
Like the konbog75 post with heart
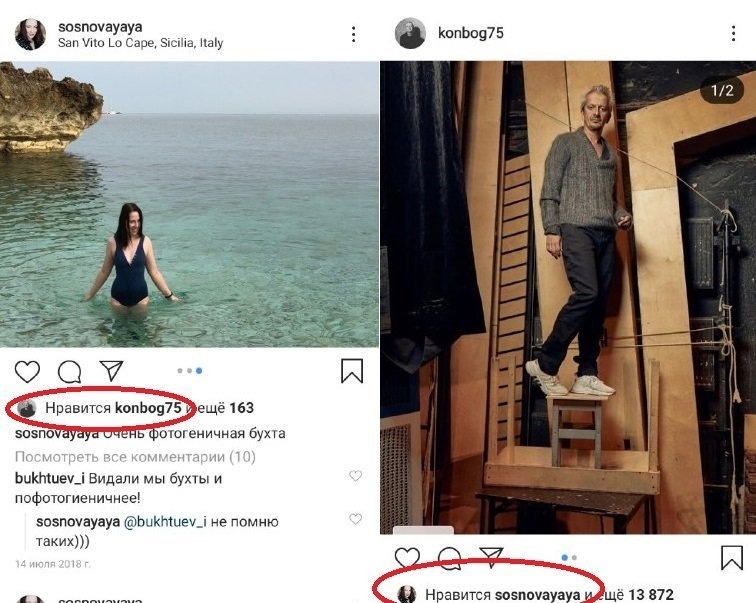point(407,558)
